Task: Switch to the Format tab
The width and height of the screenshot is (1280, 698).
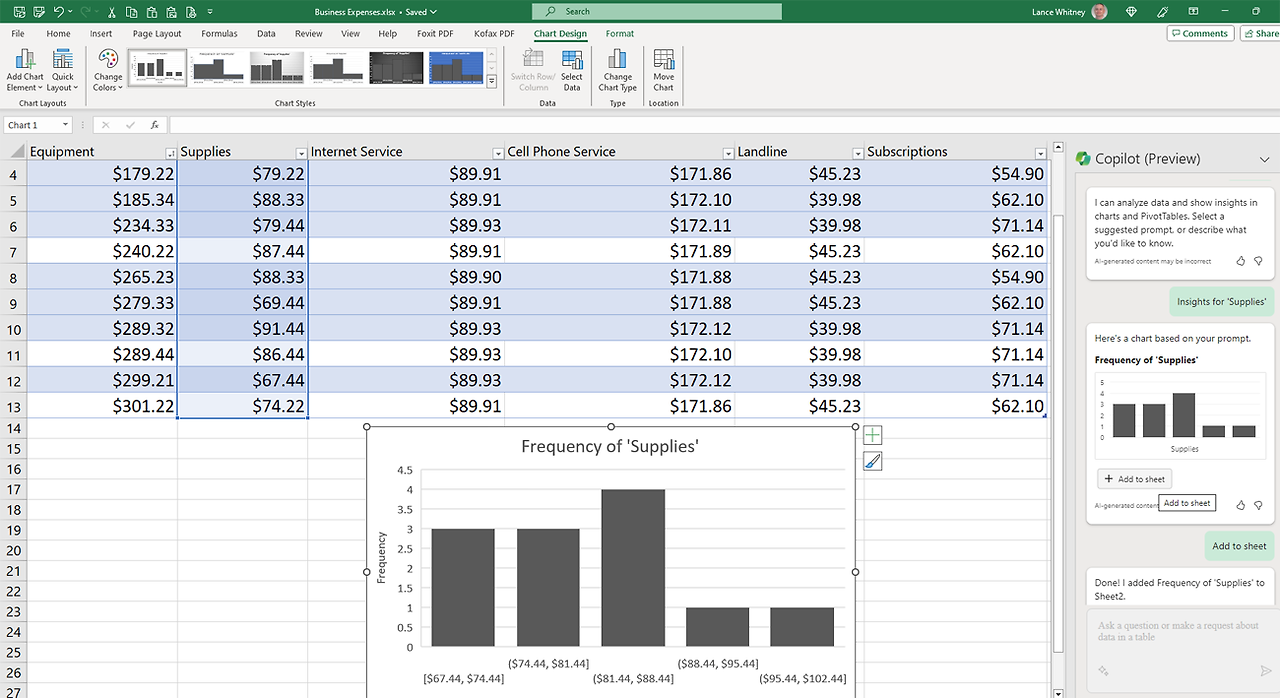Action: pos(620,33)
